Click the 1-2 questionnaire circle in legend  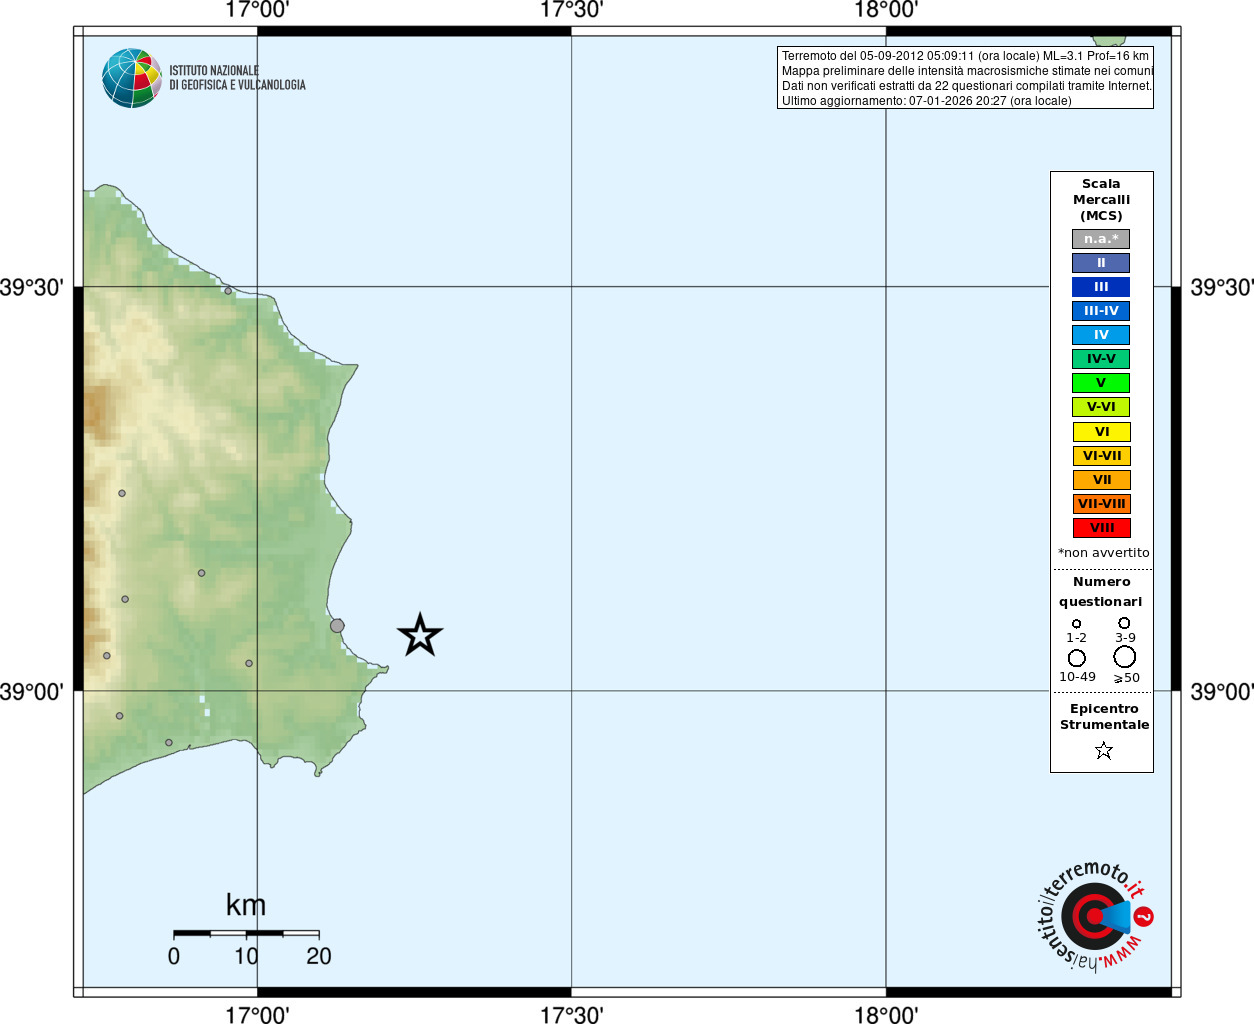coord(1076,624)
